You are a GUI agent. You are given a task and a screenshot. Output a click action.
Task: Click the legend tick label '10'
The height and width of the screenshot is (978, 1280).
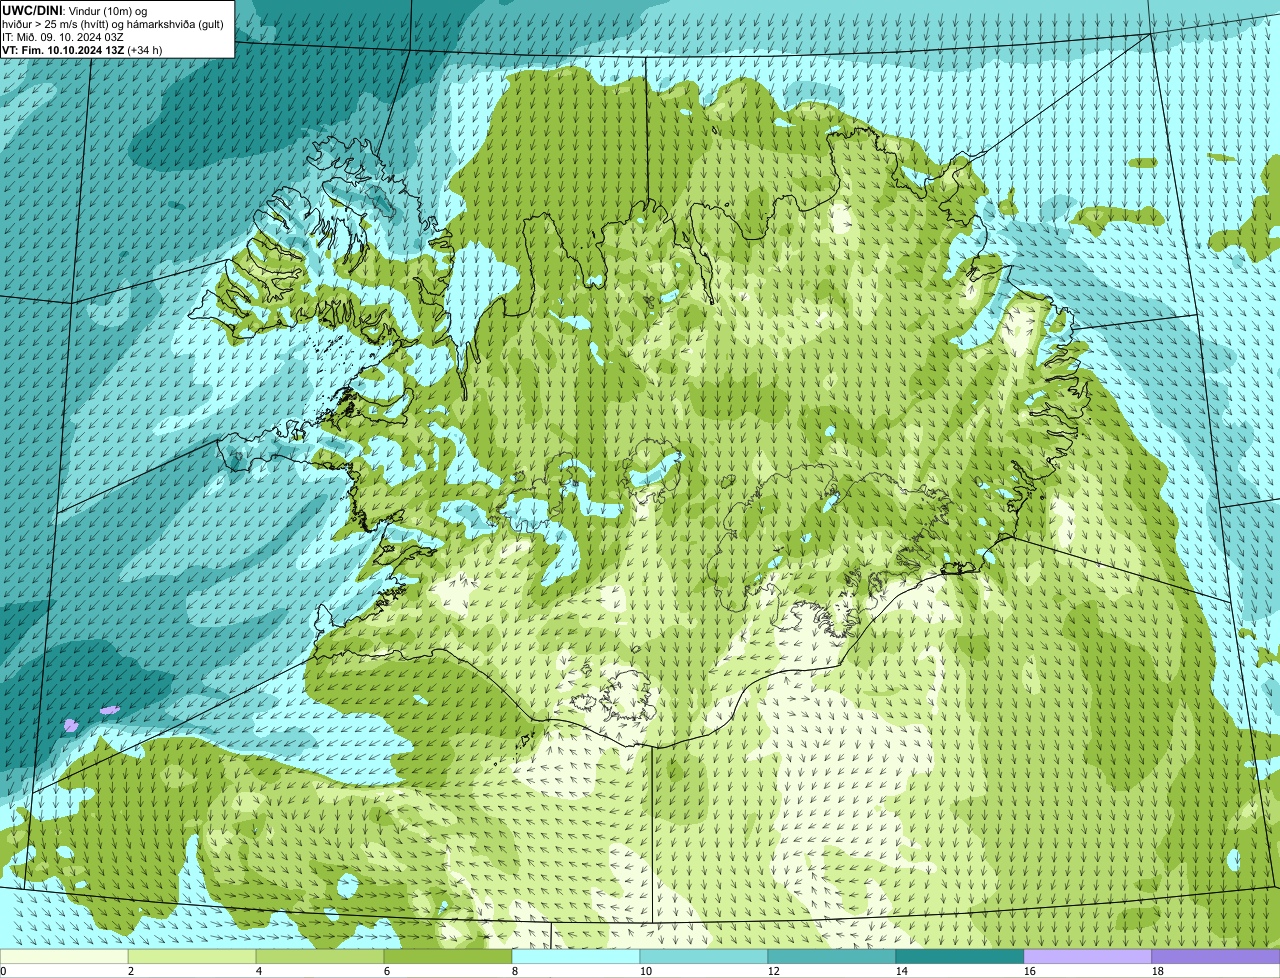point(646,971)
